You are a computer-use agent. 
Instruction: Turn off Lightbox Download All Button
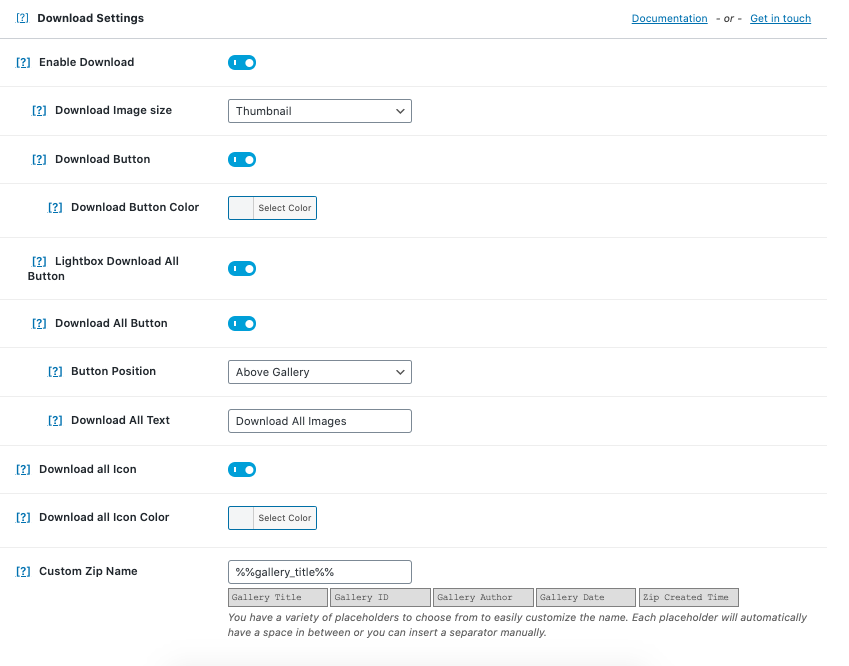click(x=242, y=269)
